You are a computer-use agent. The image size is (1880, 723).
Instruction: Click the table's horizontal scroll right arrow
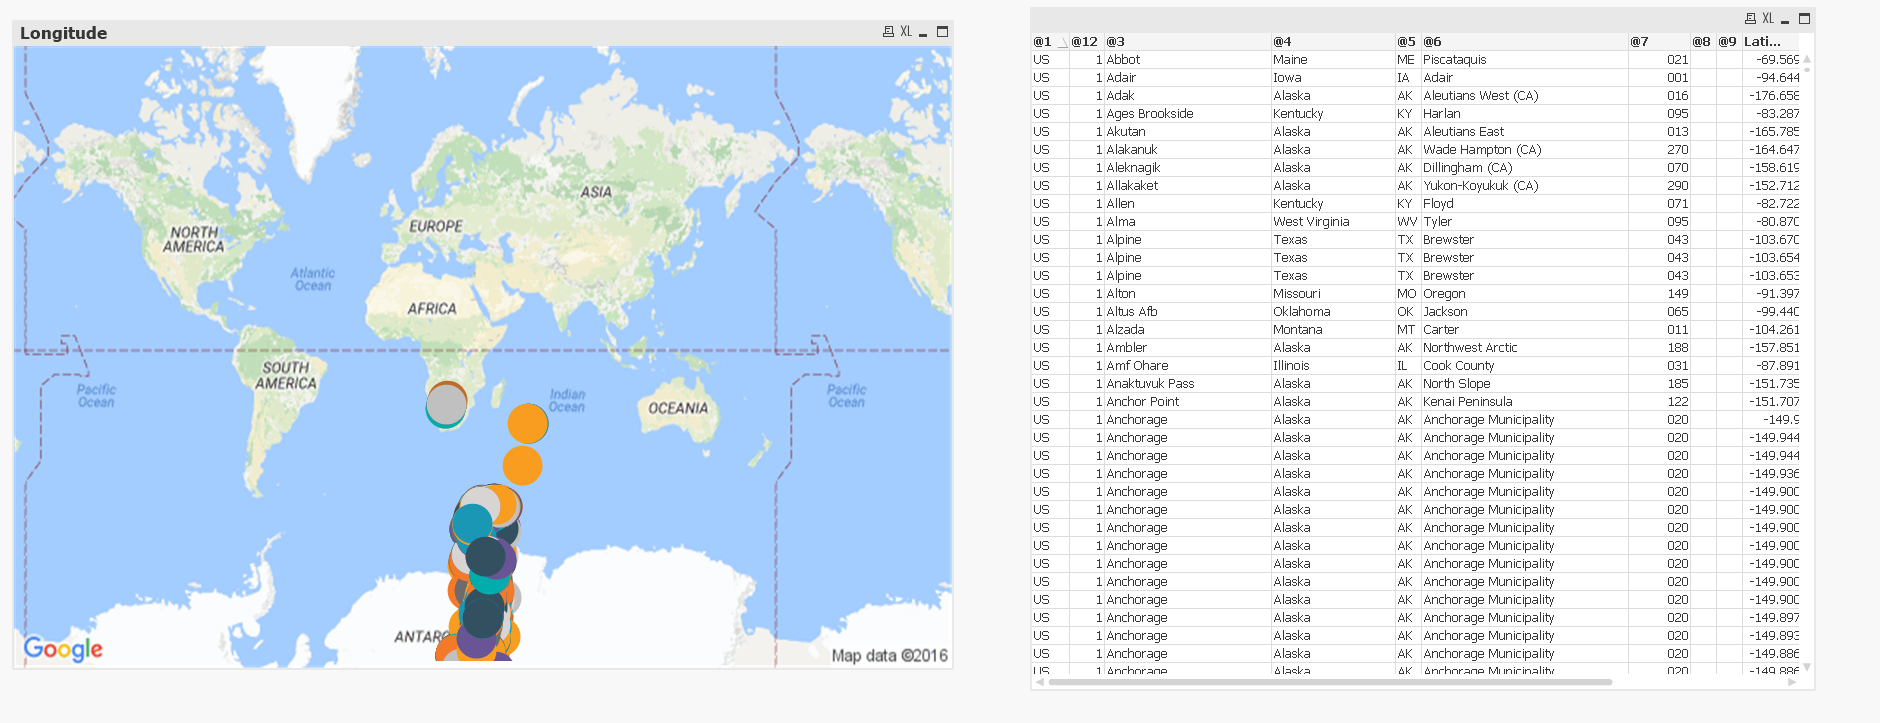1792,682
